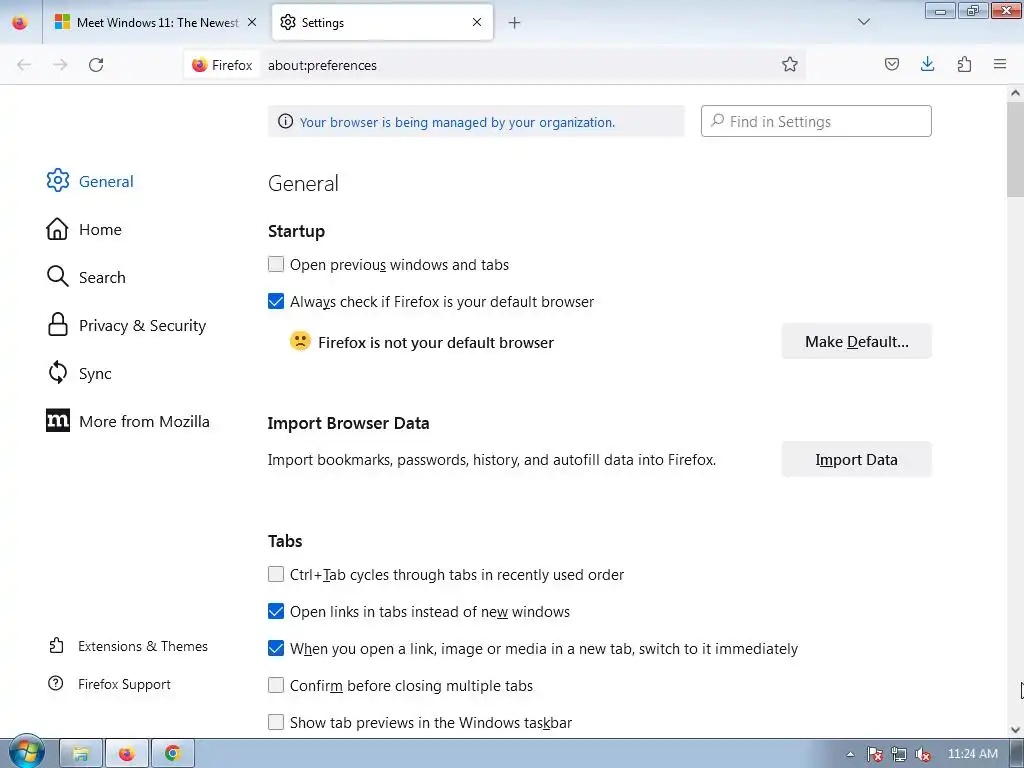Open the Sync settings category
Image resolution: width=1024 pixels, height=768 pixels.
coord(79,373)
